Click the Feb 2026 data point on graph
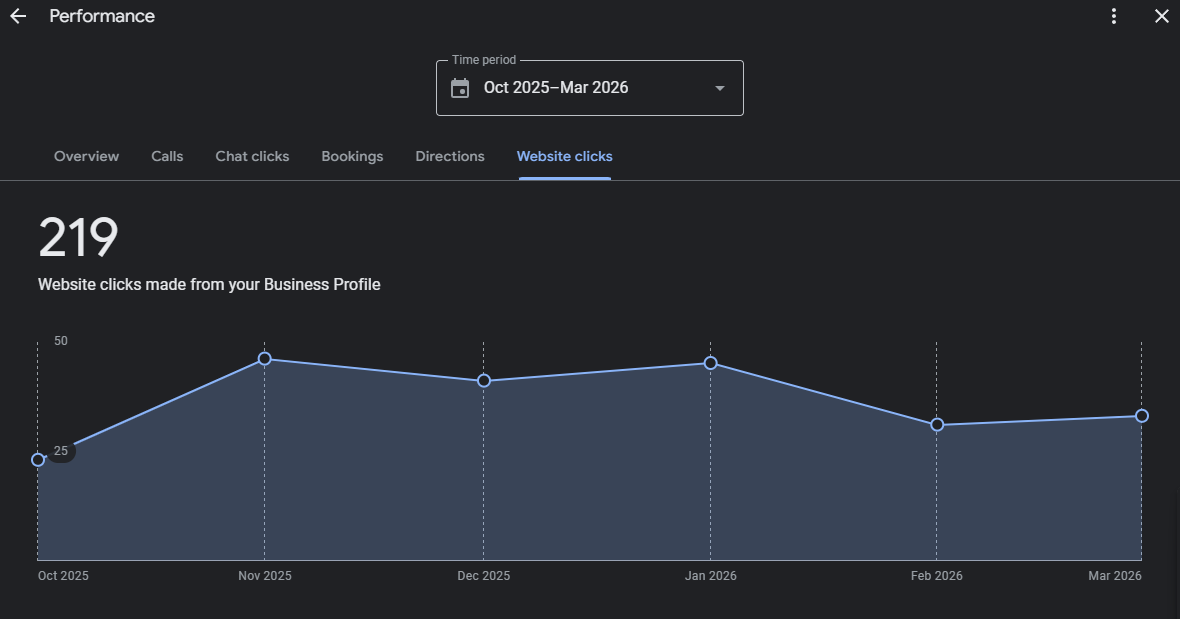Screen dimensions: 1180x619 pos(937,425)
